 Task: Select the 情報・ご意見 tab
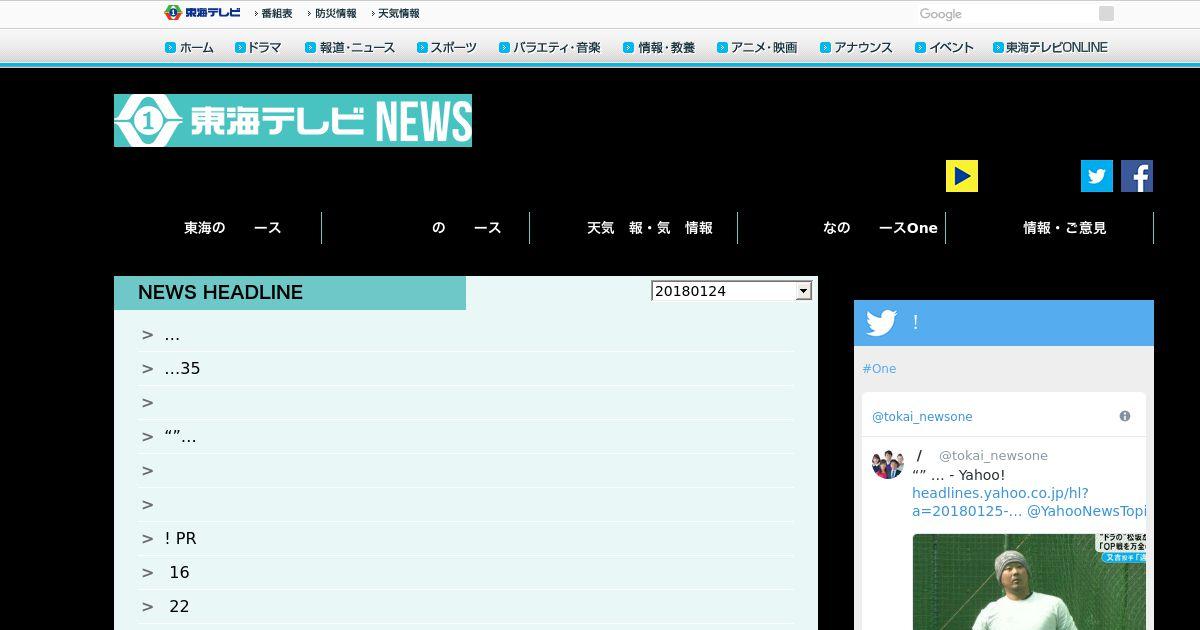tap(1050, 228)
